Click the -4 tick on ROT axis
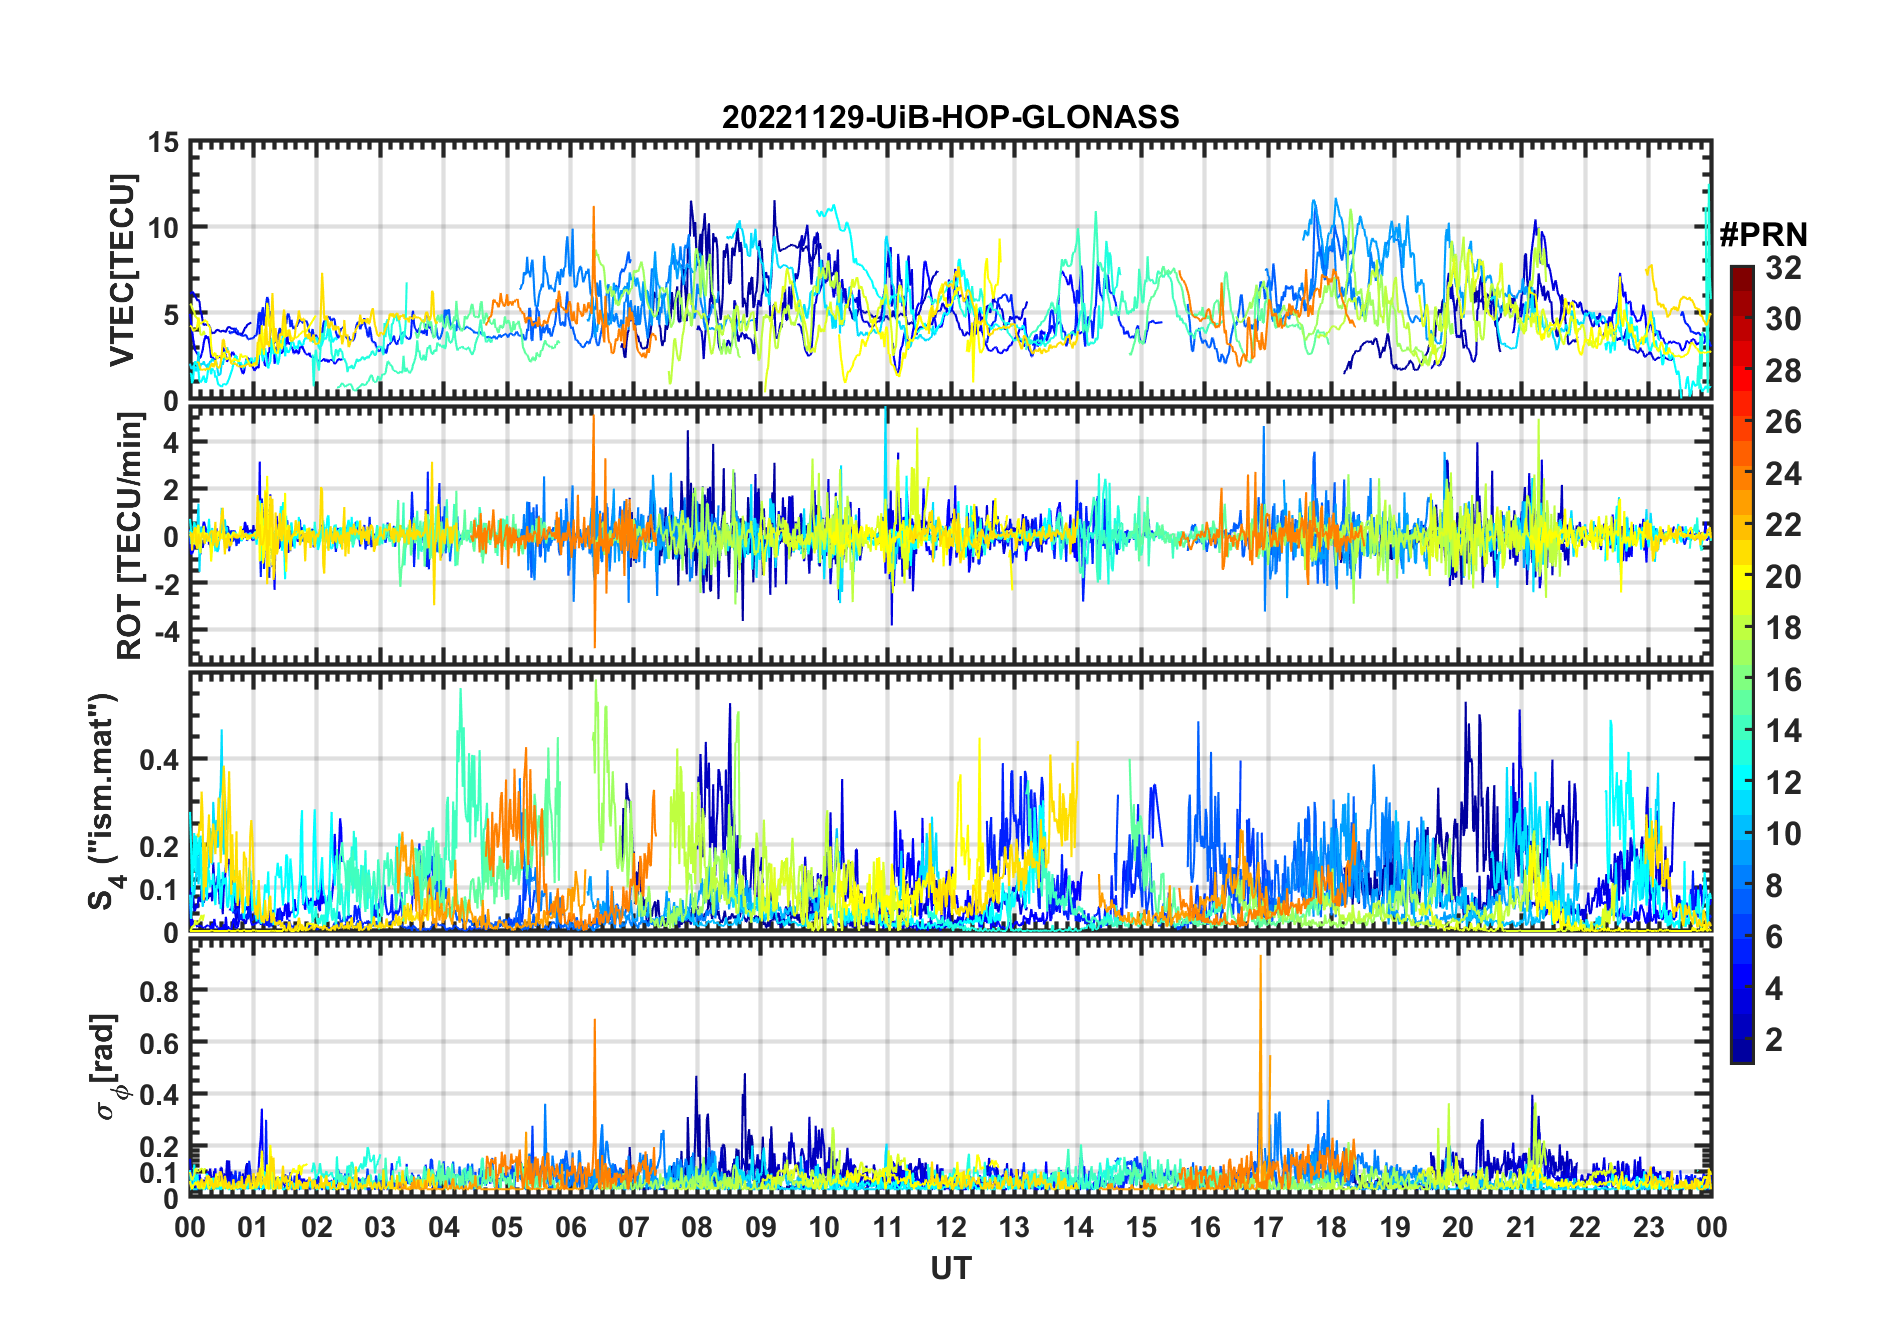The image size is (1902, 1330). [166, 632]
